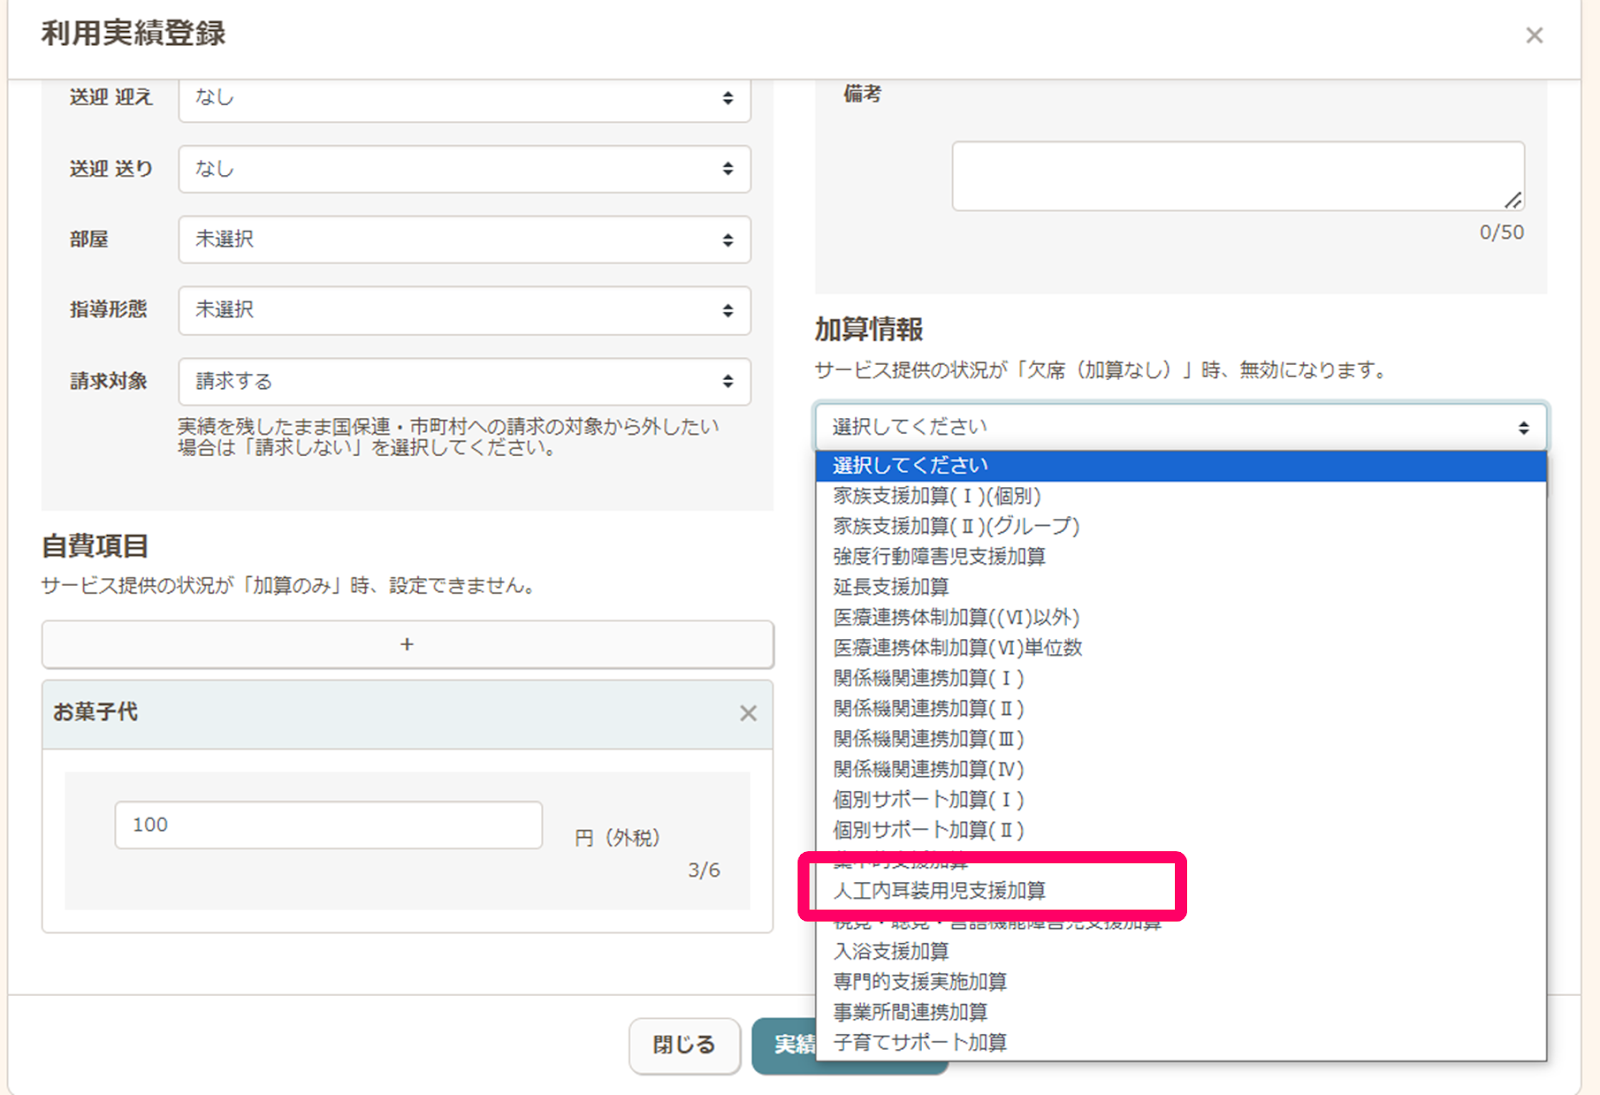Open the 送迎 送り dropdown
Viewport: 1600px width, 1095px height.
(x=464, y=169)
